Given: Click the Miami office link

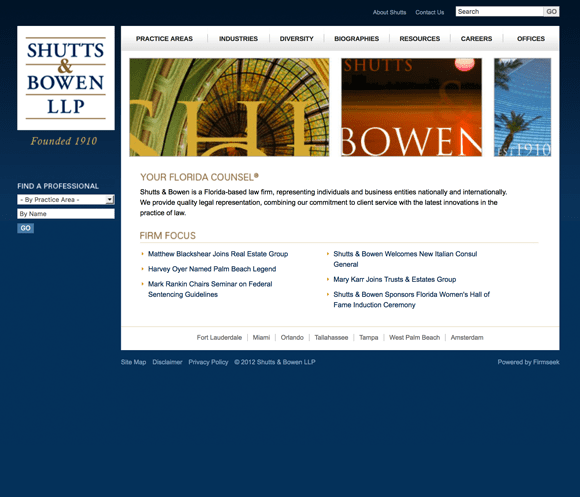Looking at the screenshot, I should (261, 337).
